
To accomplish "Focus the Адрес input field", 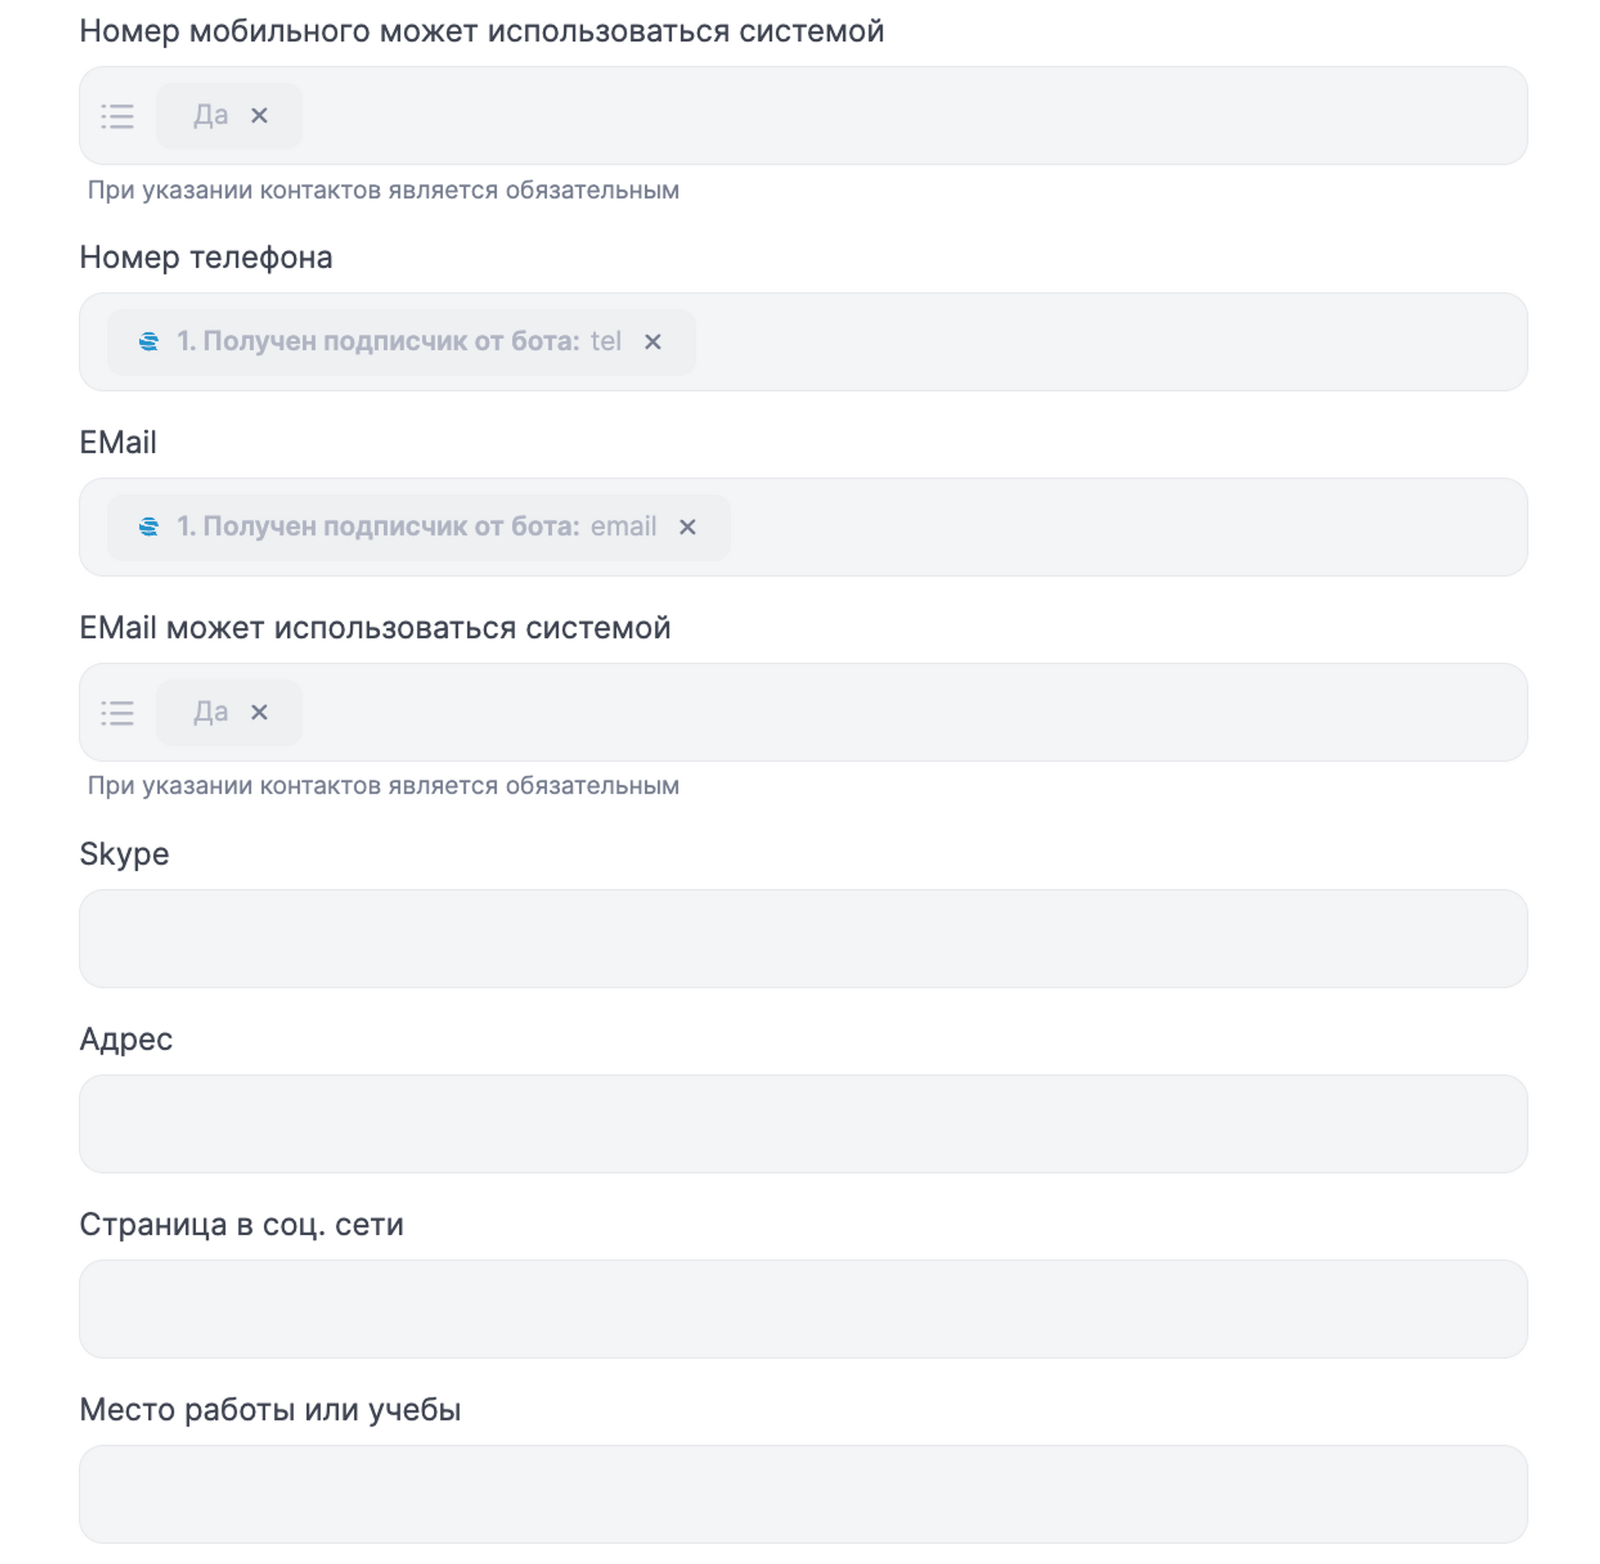I will (x=803, y=1124).
